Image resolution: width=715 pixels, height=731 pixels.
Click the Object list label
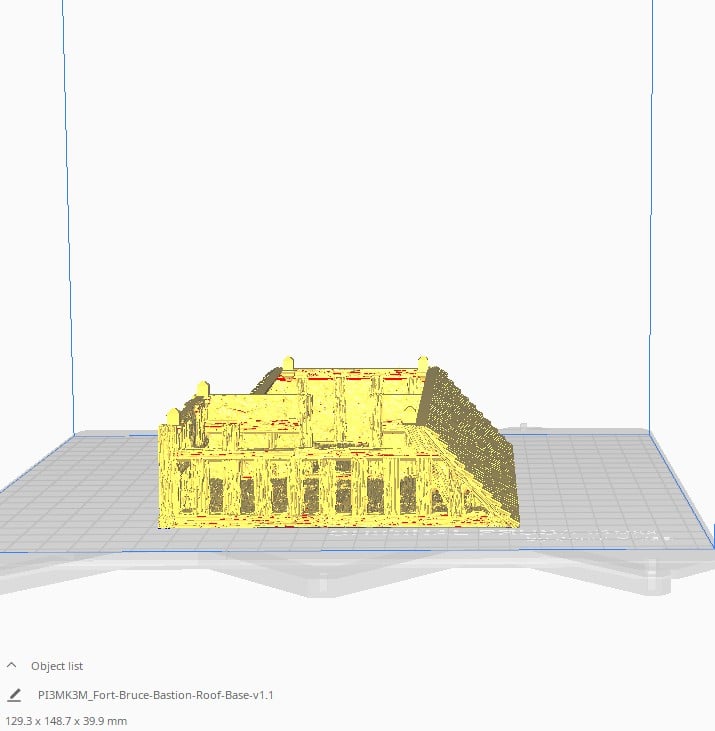tap(57, 666)
